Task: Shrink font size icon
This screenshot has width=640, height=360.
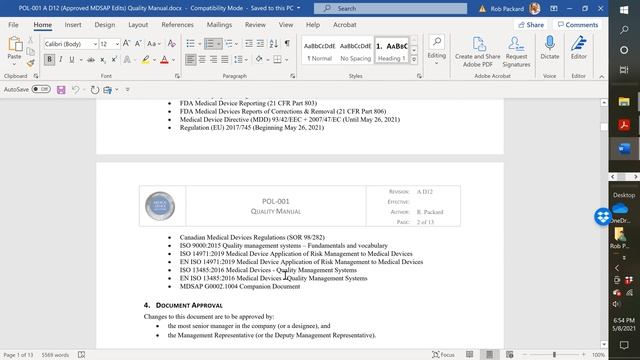Action: (x=138, y=44)
